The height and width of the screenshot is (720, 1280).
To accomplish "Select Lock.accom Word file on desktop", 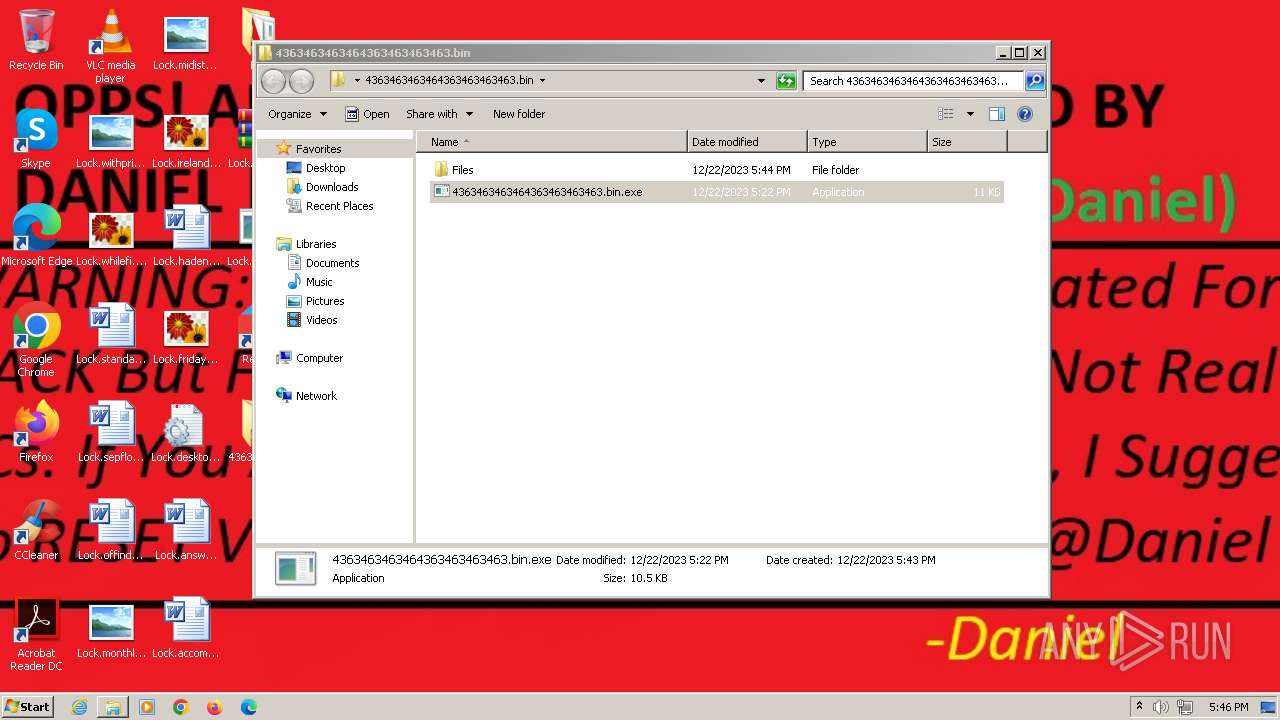I will (186, 628).
